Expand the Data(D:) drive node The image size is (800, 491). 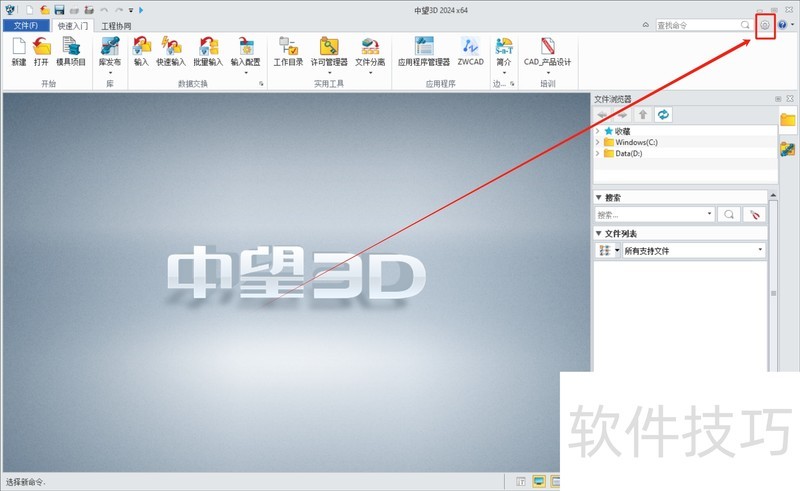pos(597,153)
